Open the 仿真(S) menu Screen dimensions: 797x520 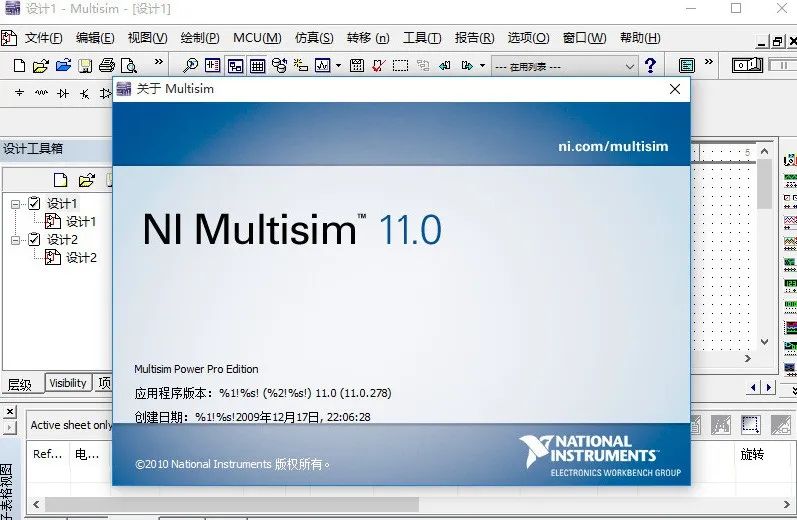coord(314,38)
